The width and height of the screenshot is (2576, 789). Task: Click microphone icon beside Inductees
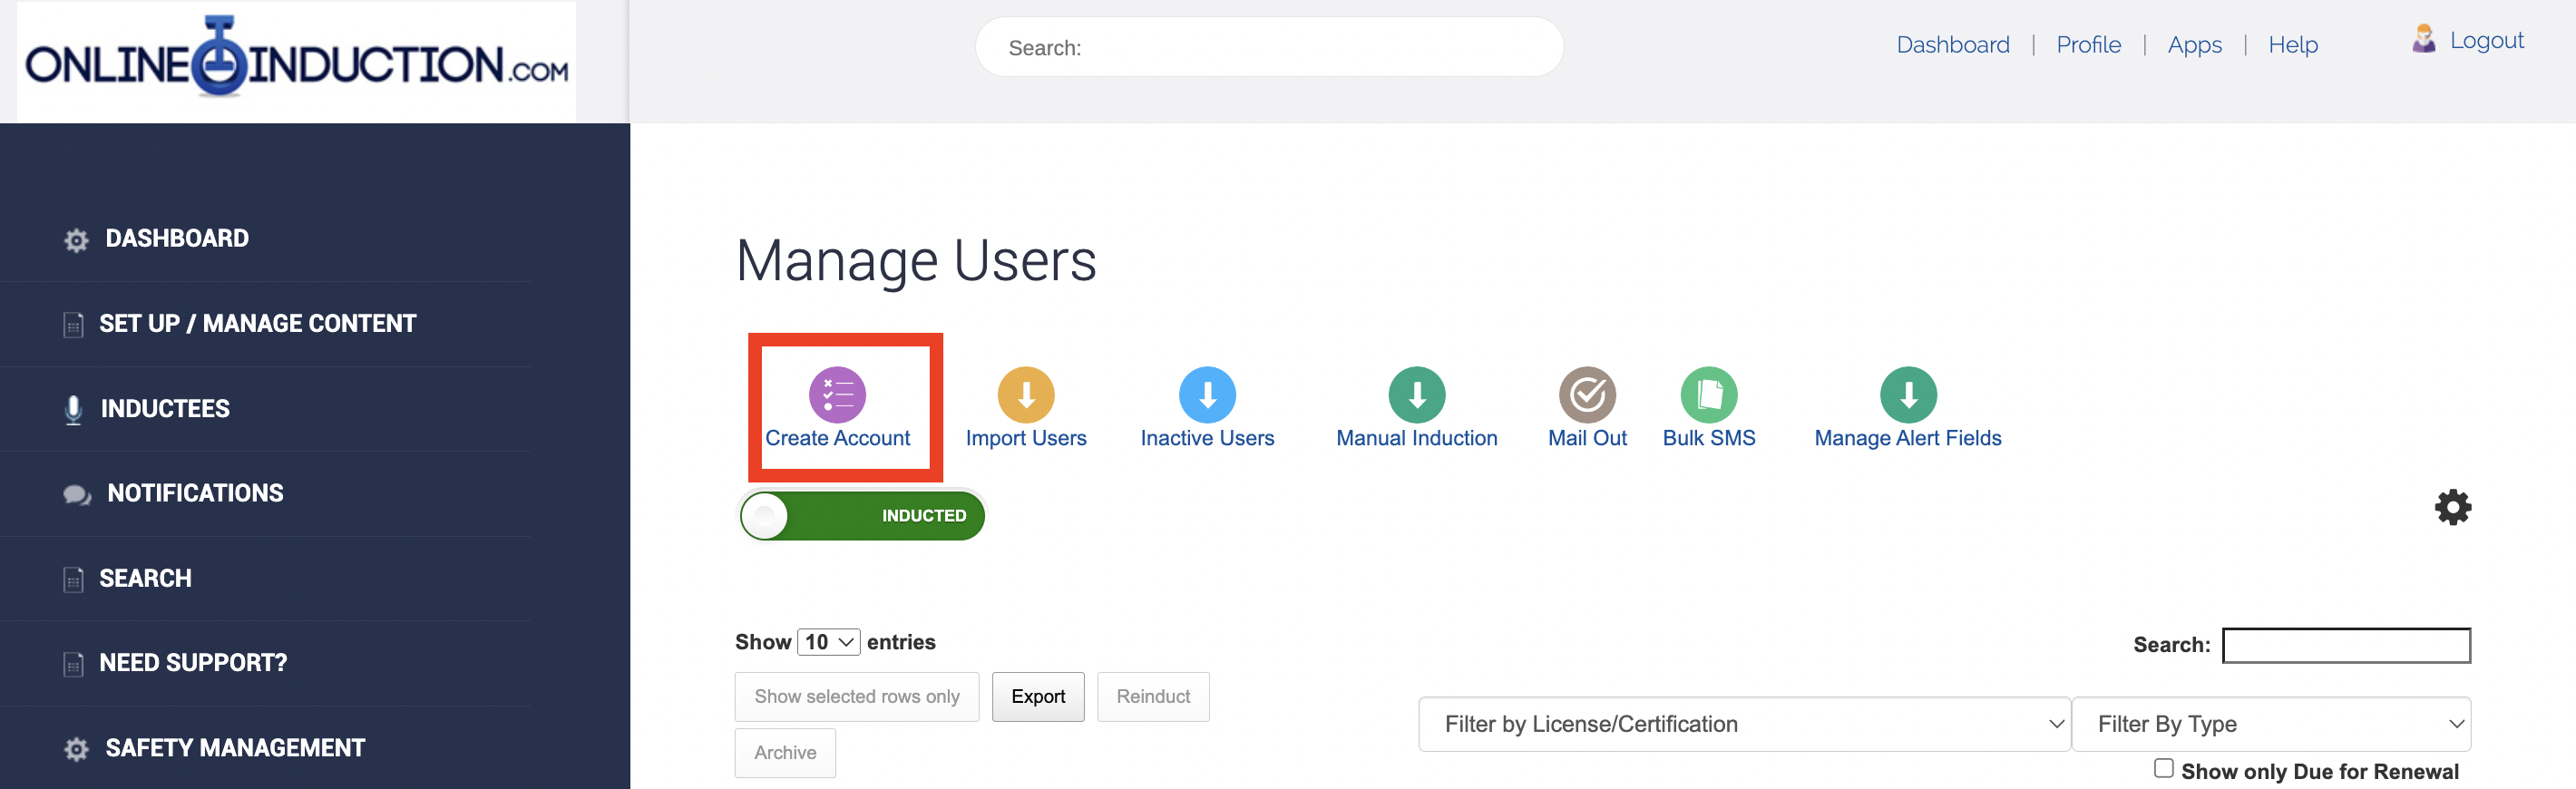click(73, 409)
